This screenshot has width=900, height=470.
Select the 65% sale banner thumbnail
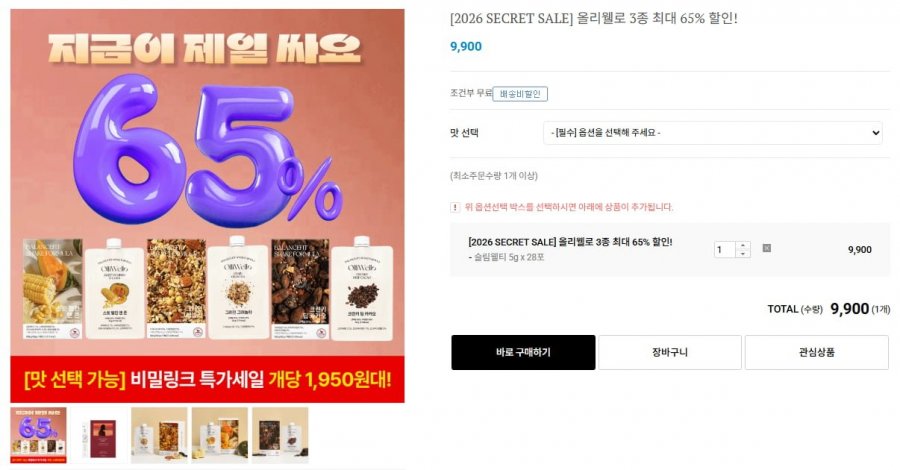(38, 436)
